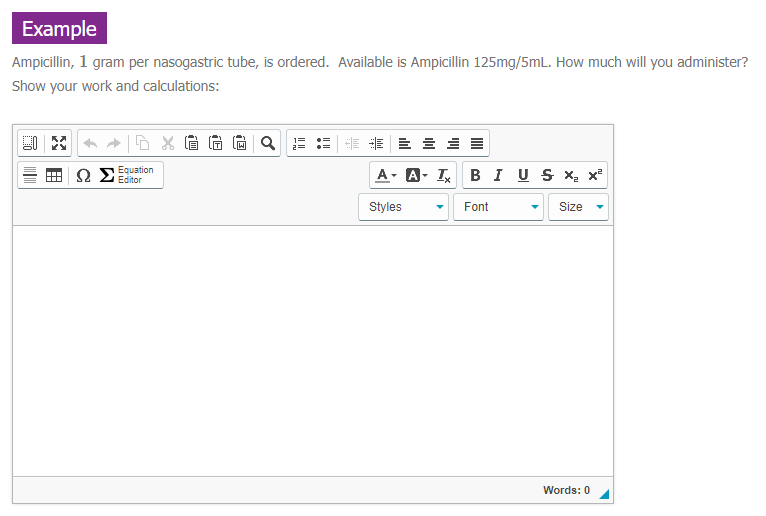Toggle strikethrough formatting
This screenshot has width=766, height=516.
click(547, 175)
